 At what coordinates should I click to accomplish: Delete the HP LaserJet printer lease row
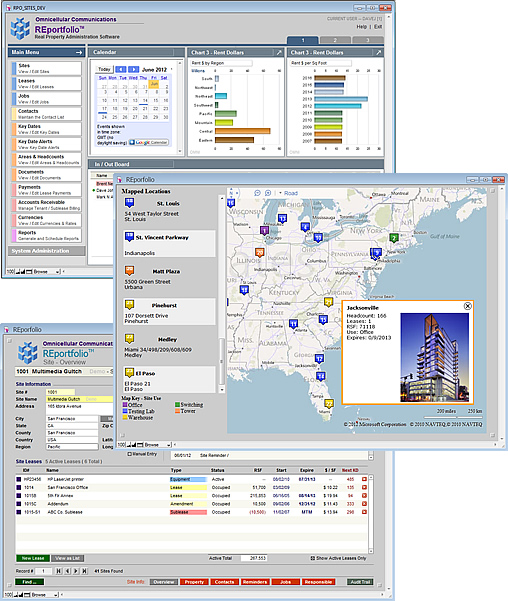(364, 479)
